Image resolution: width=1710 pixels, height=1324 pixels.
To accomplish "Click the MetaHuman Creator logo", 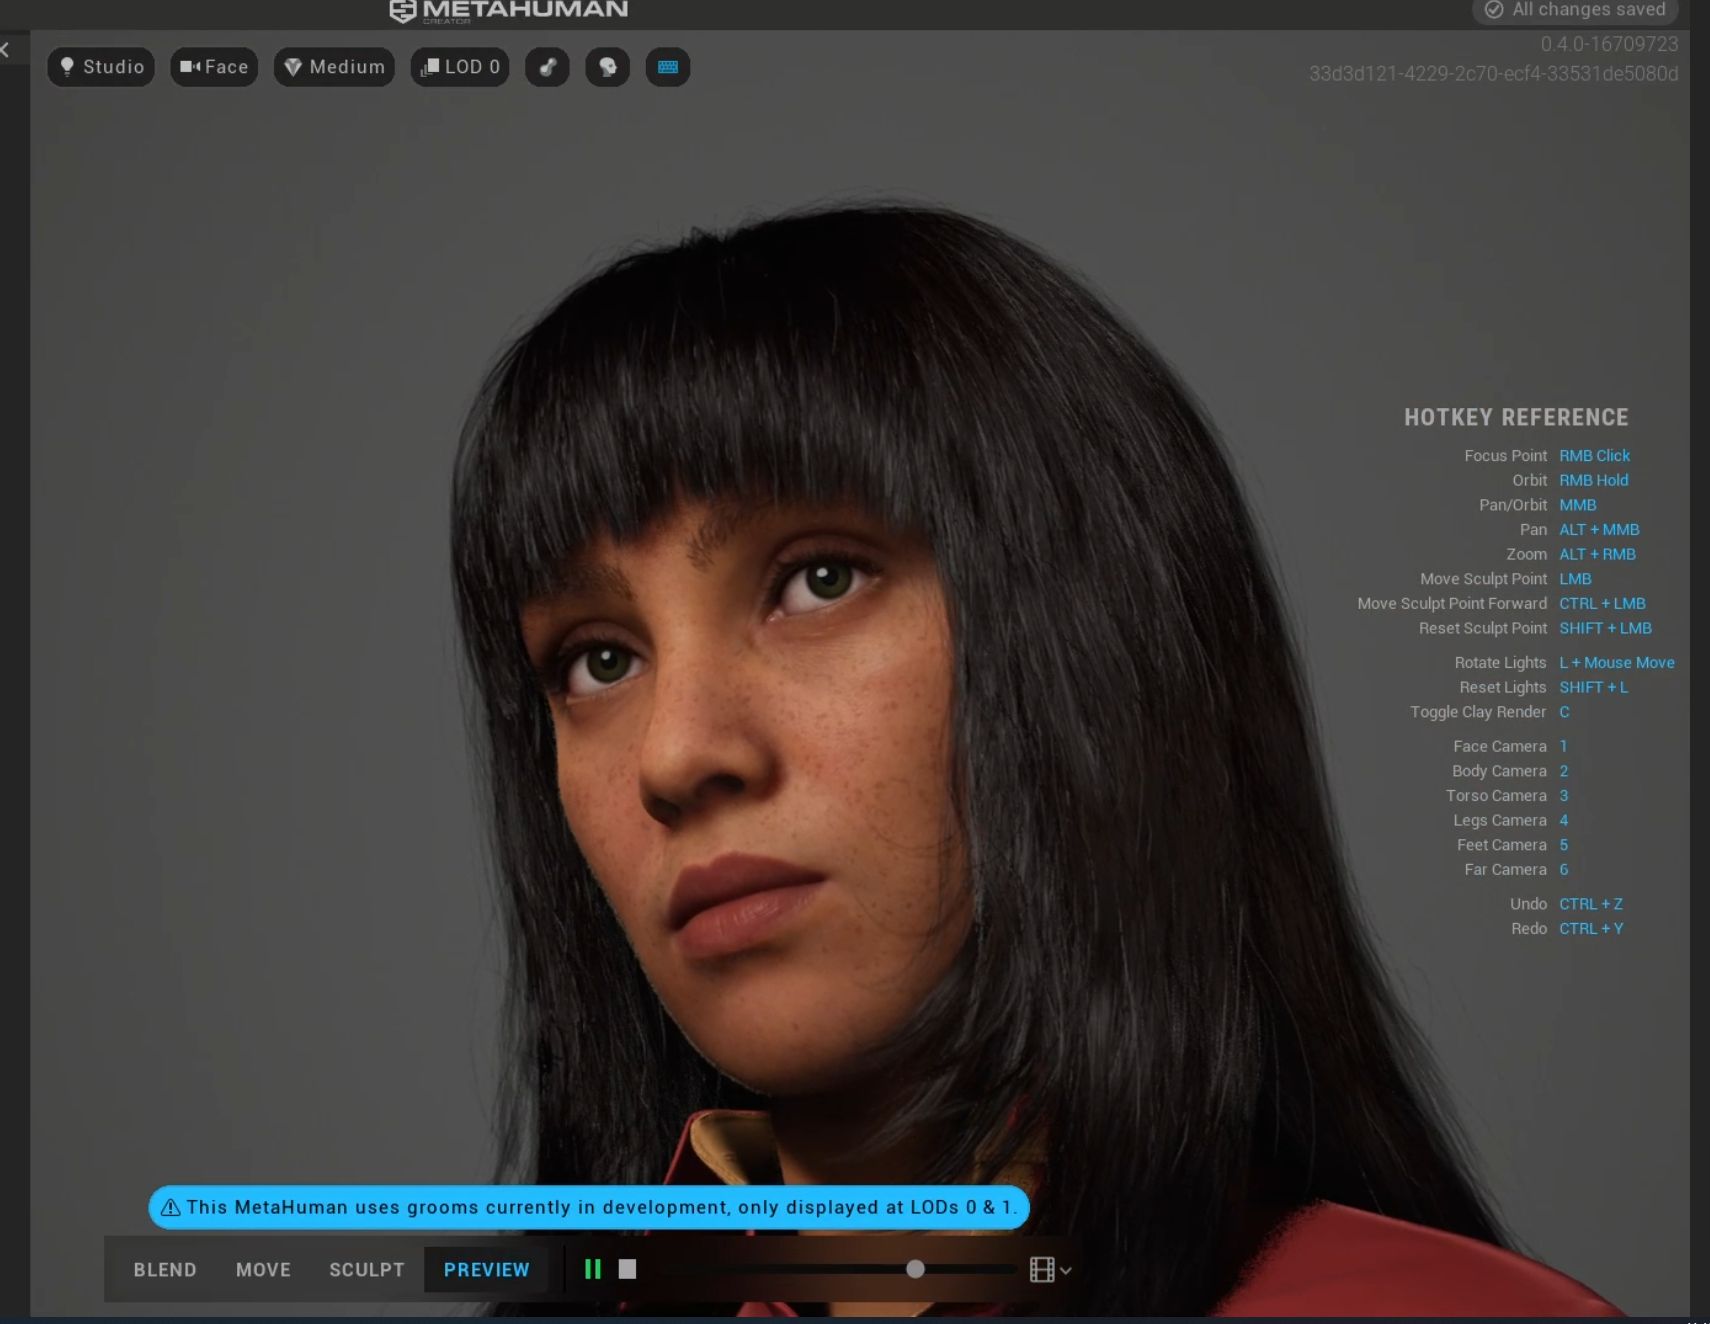I will (x=508, y=11).
